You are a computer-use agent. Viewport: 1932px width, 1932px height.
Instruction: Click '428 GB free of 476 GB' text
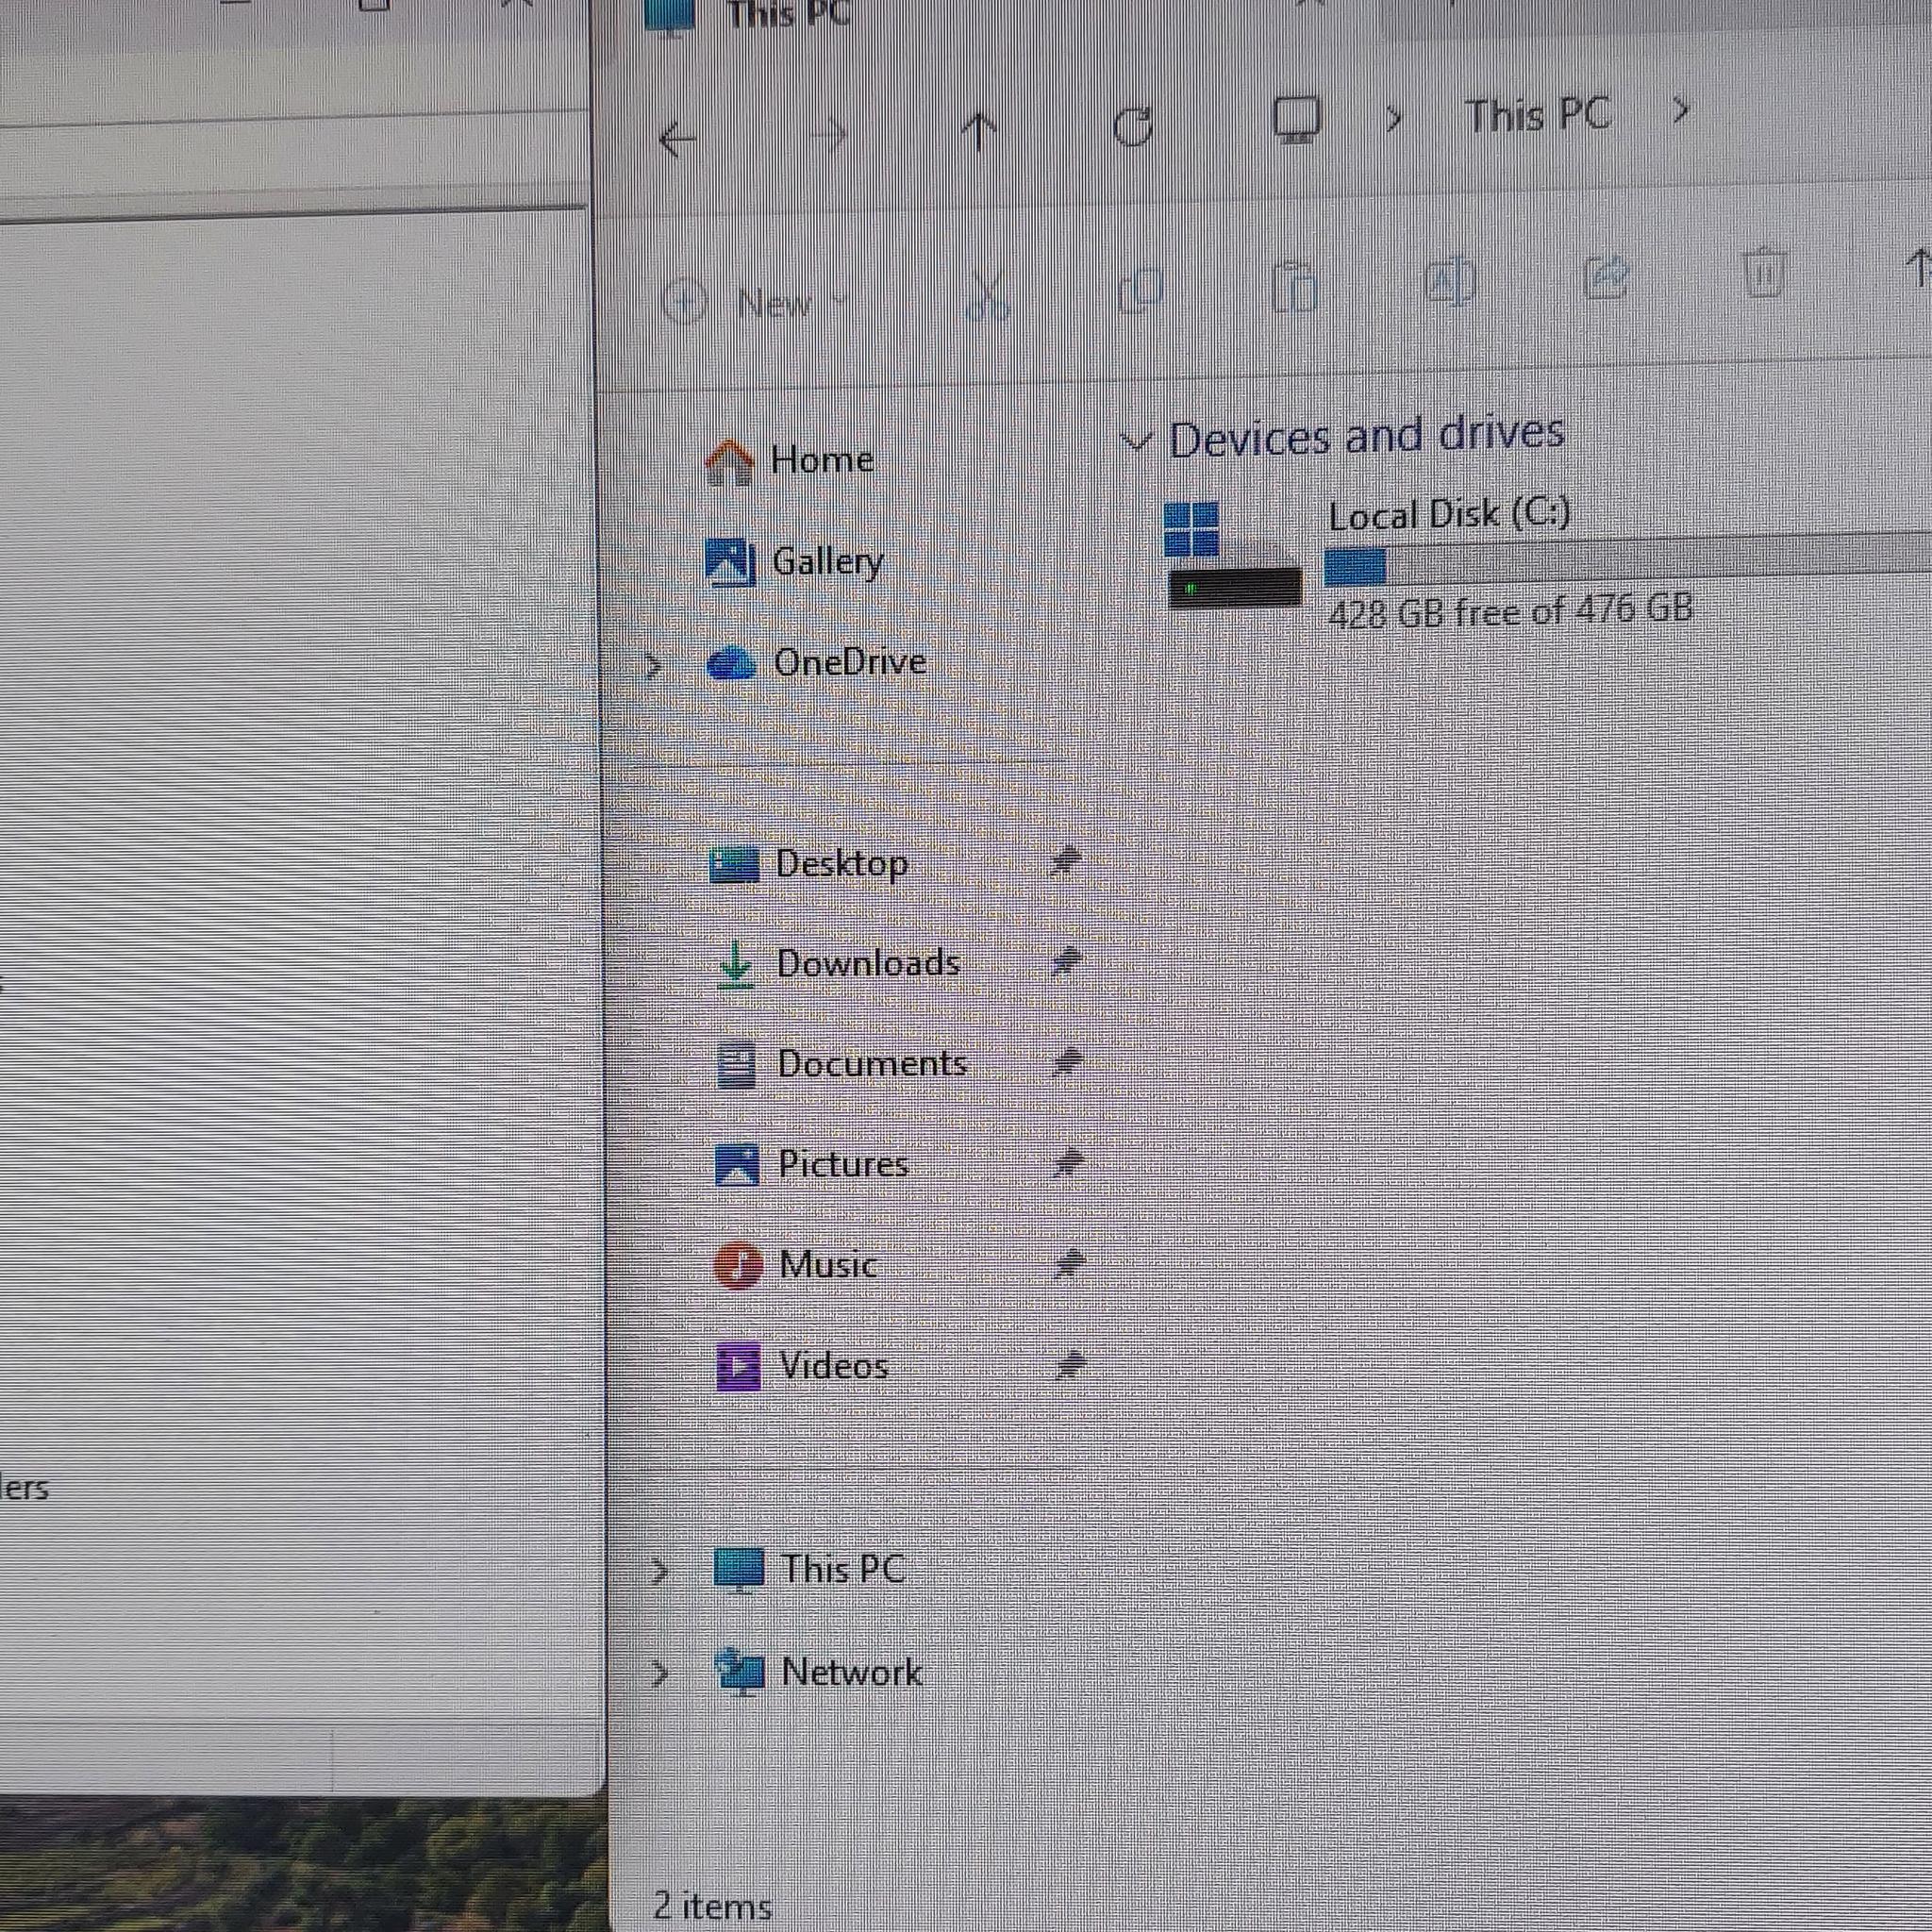tap(1510, 610)
